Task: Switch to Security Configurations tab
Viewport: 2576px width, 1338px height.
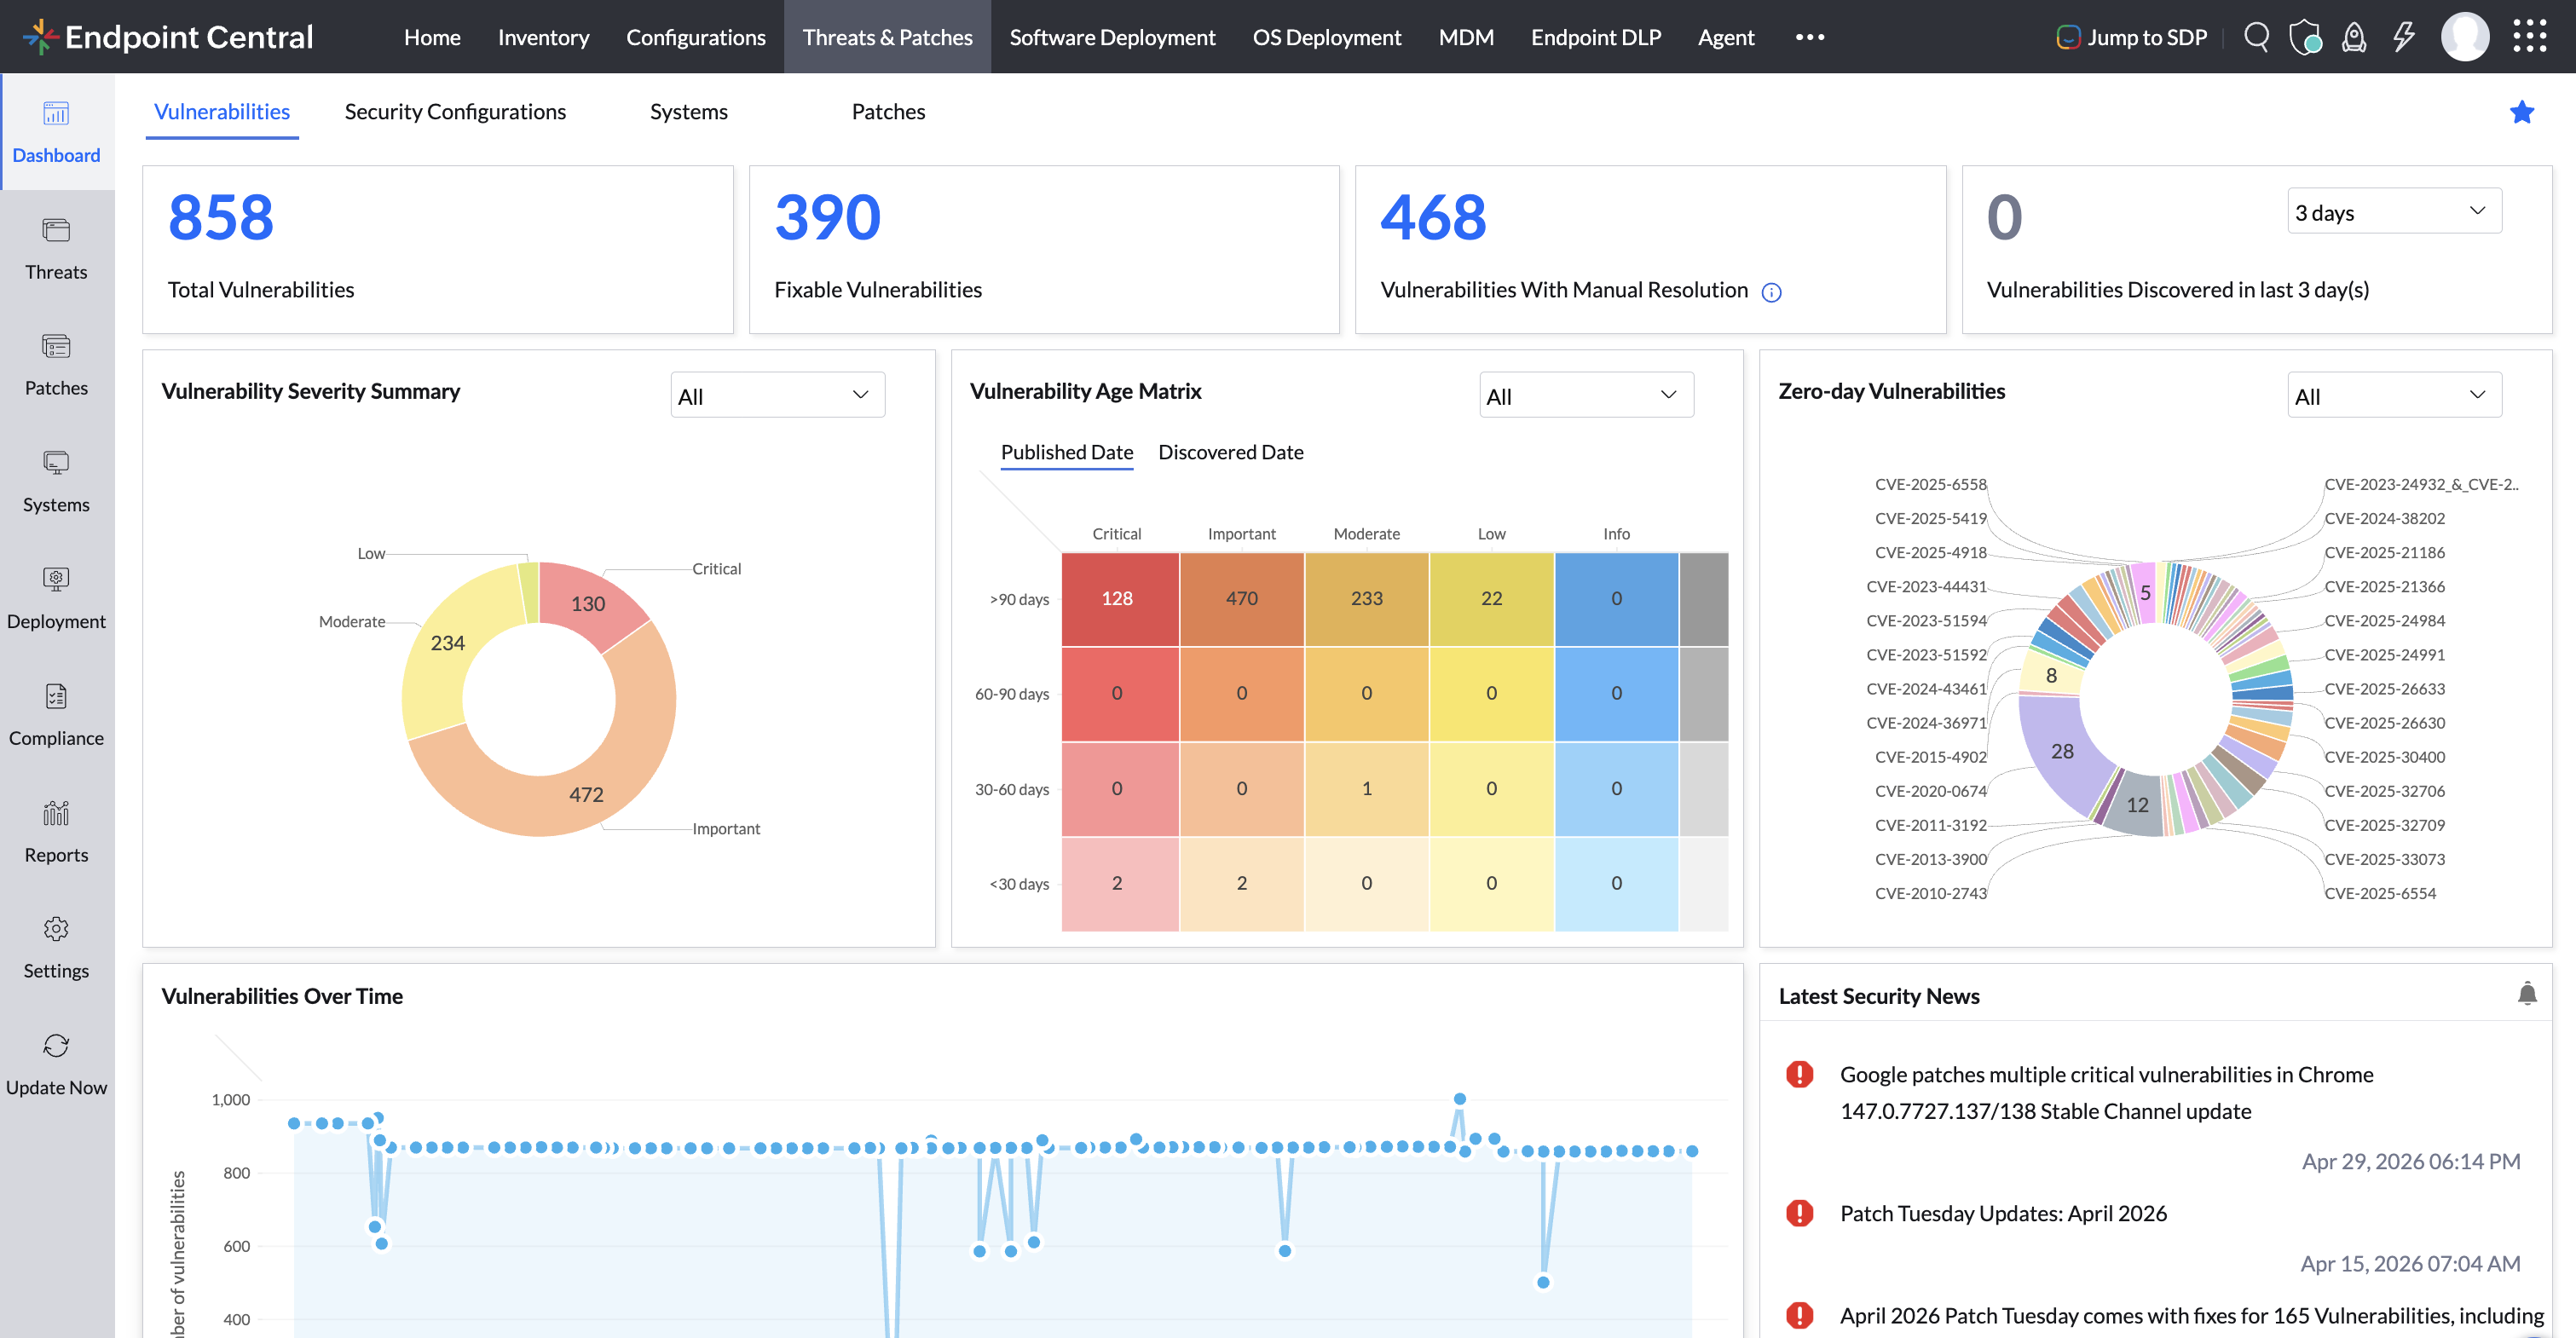Action: pyautogui.click(x=455, y=112)
